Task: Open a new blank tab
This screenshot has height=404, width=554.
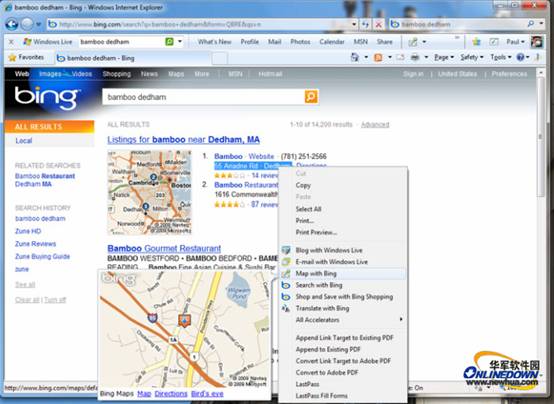Action: point(219,58)
